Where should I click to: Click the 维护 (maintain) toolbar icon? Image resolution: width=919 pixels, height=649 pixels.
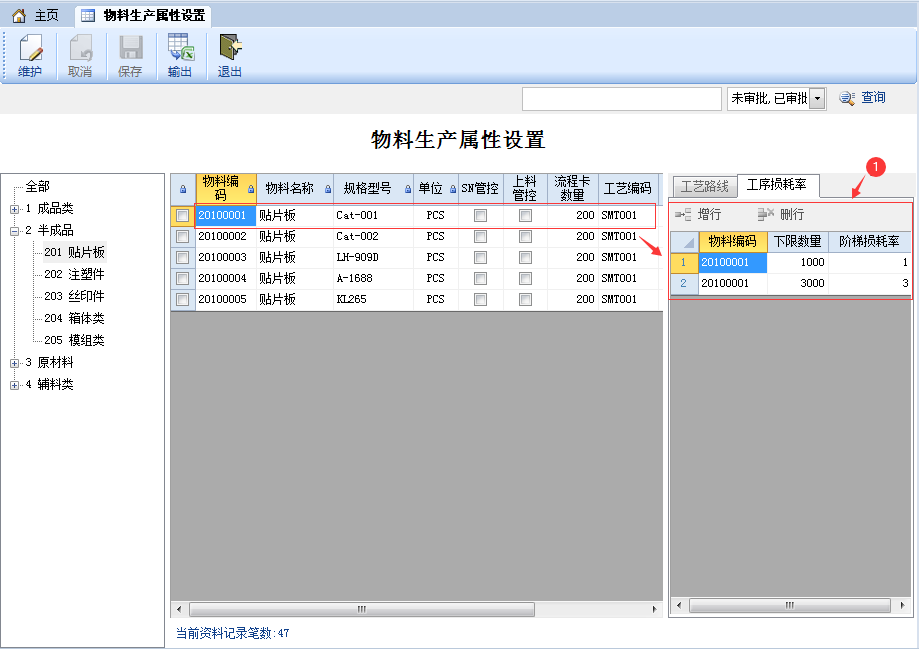(30, 48)
